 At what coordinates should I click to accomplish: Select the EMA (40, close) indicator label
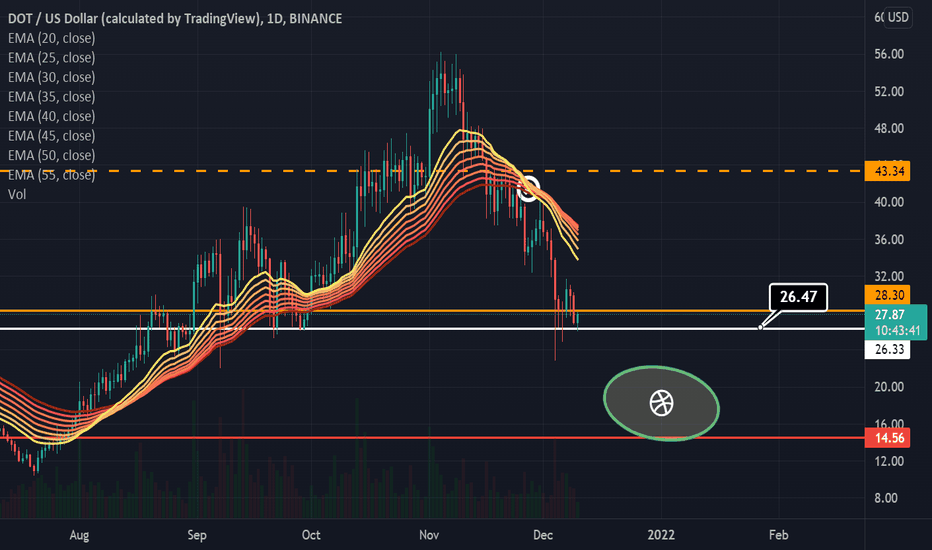pyautogui.click(x=51, y=117)
